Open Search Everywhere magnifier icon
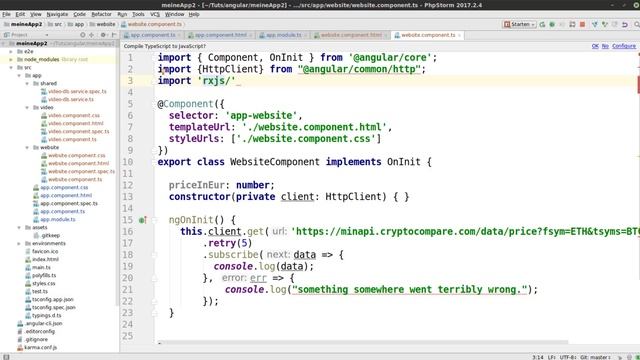The height and width of the screenshot is (360, 640). [636, 24]
